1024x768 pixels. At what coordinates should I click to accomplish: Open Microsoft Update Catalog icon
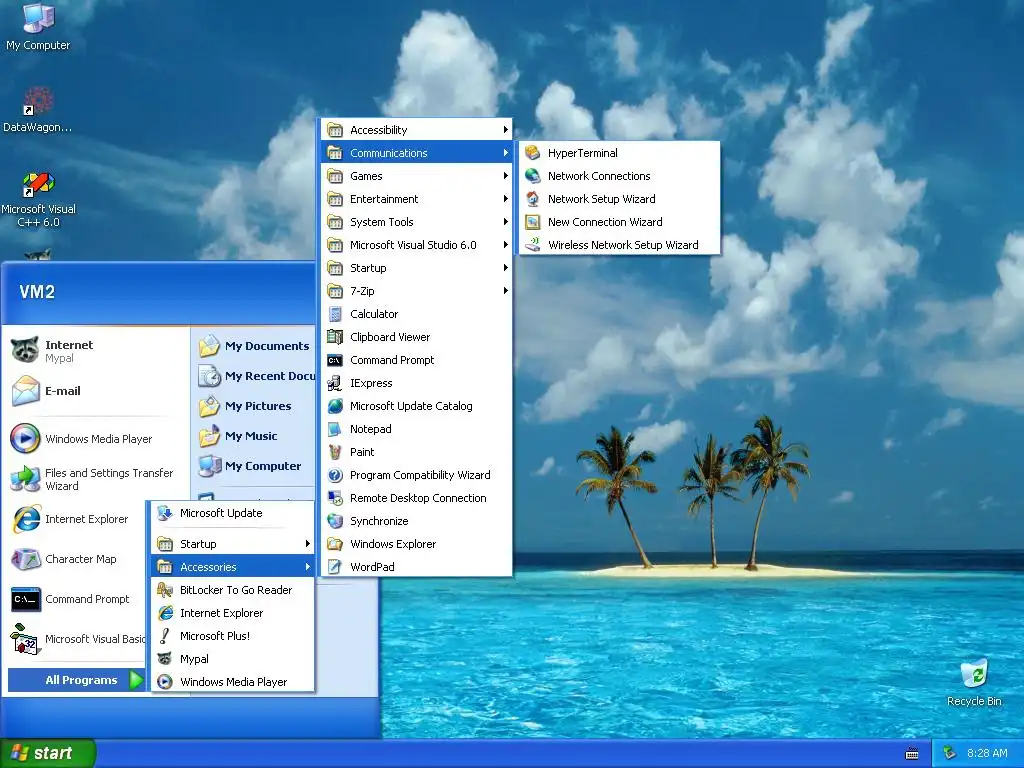335,406
